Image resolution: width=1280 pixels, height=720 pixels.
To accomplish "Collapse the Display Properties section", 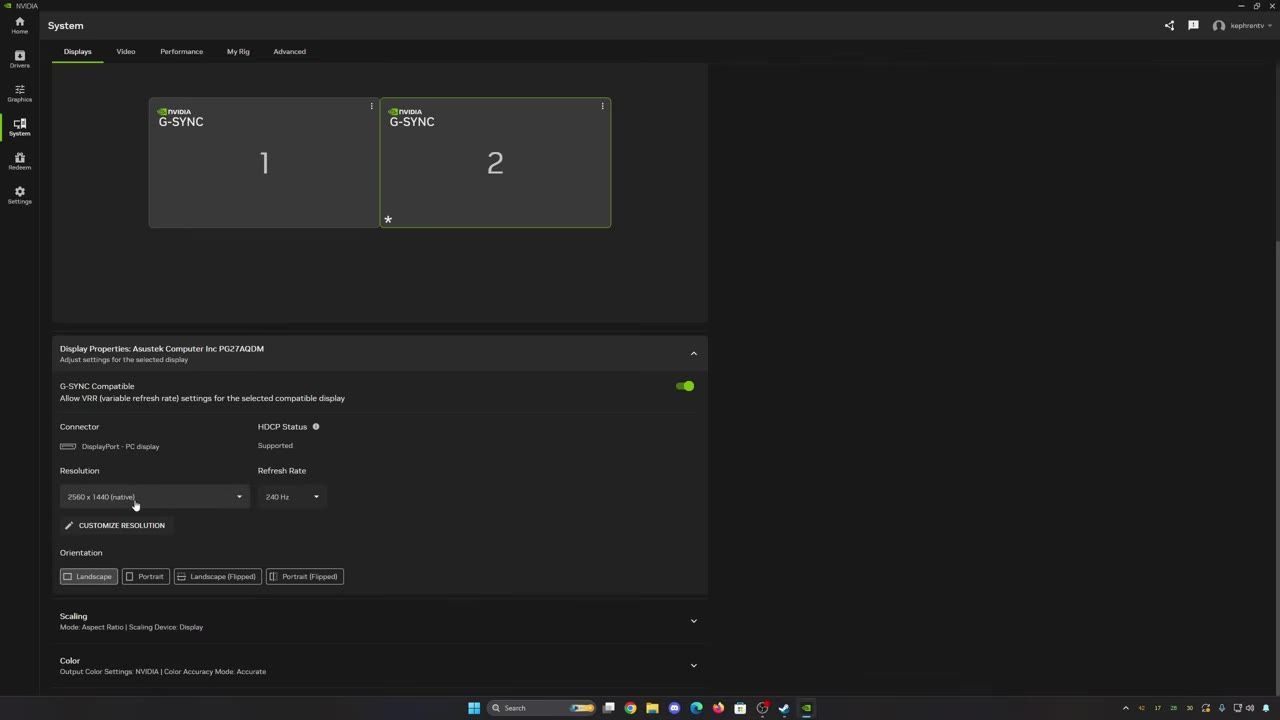I will pos(693,353).
